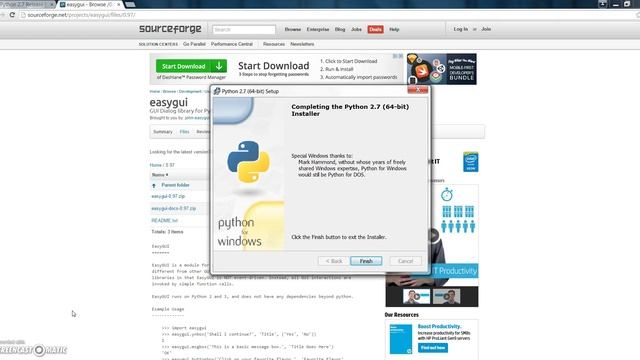Click the Parent folder up-arrow icon
Screen dimensions: 640x360
point(154,185)
